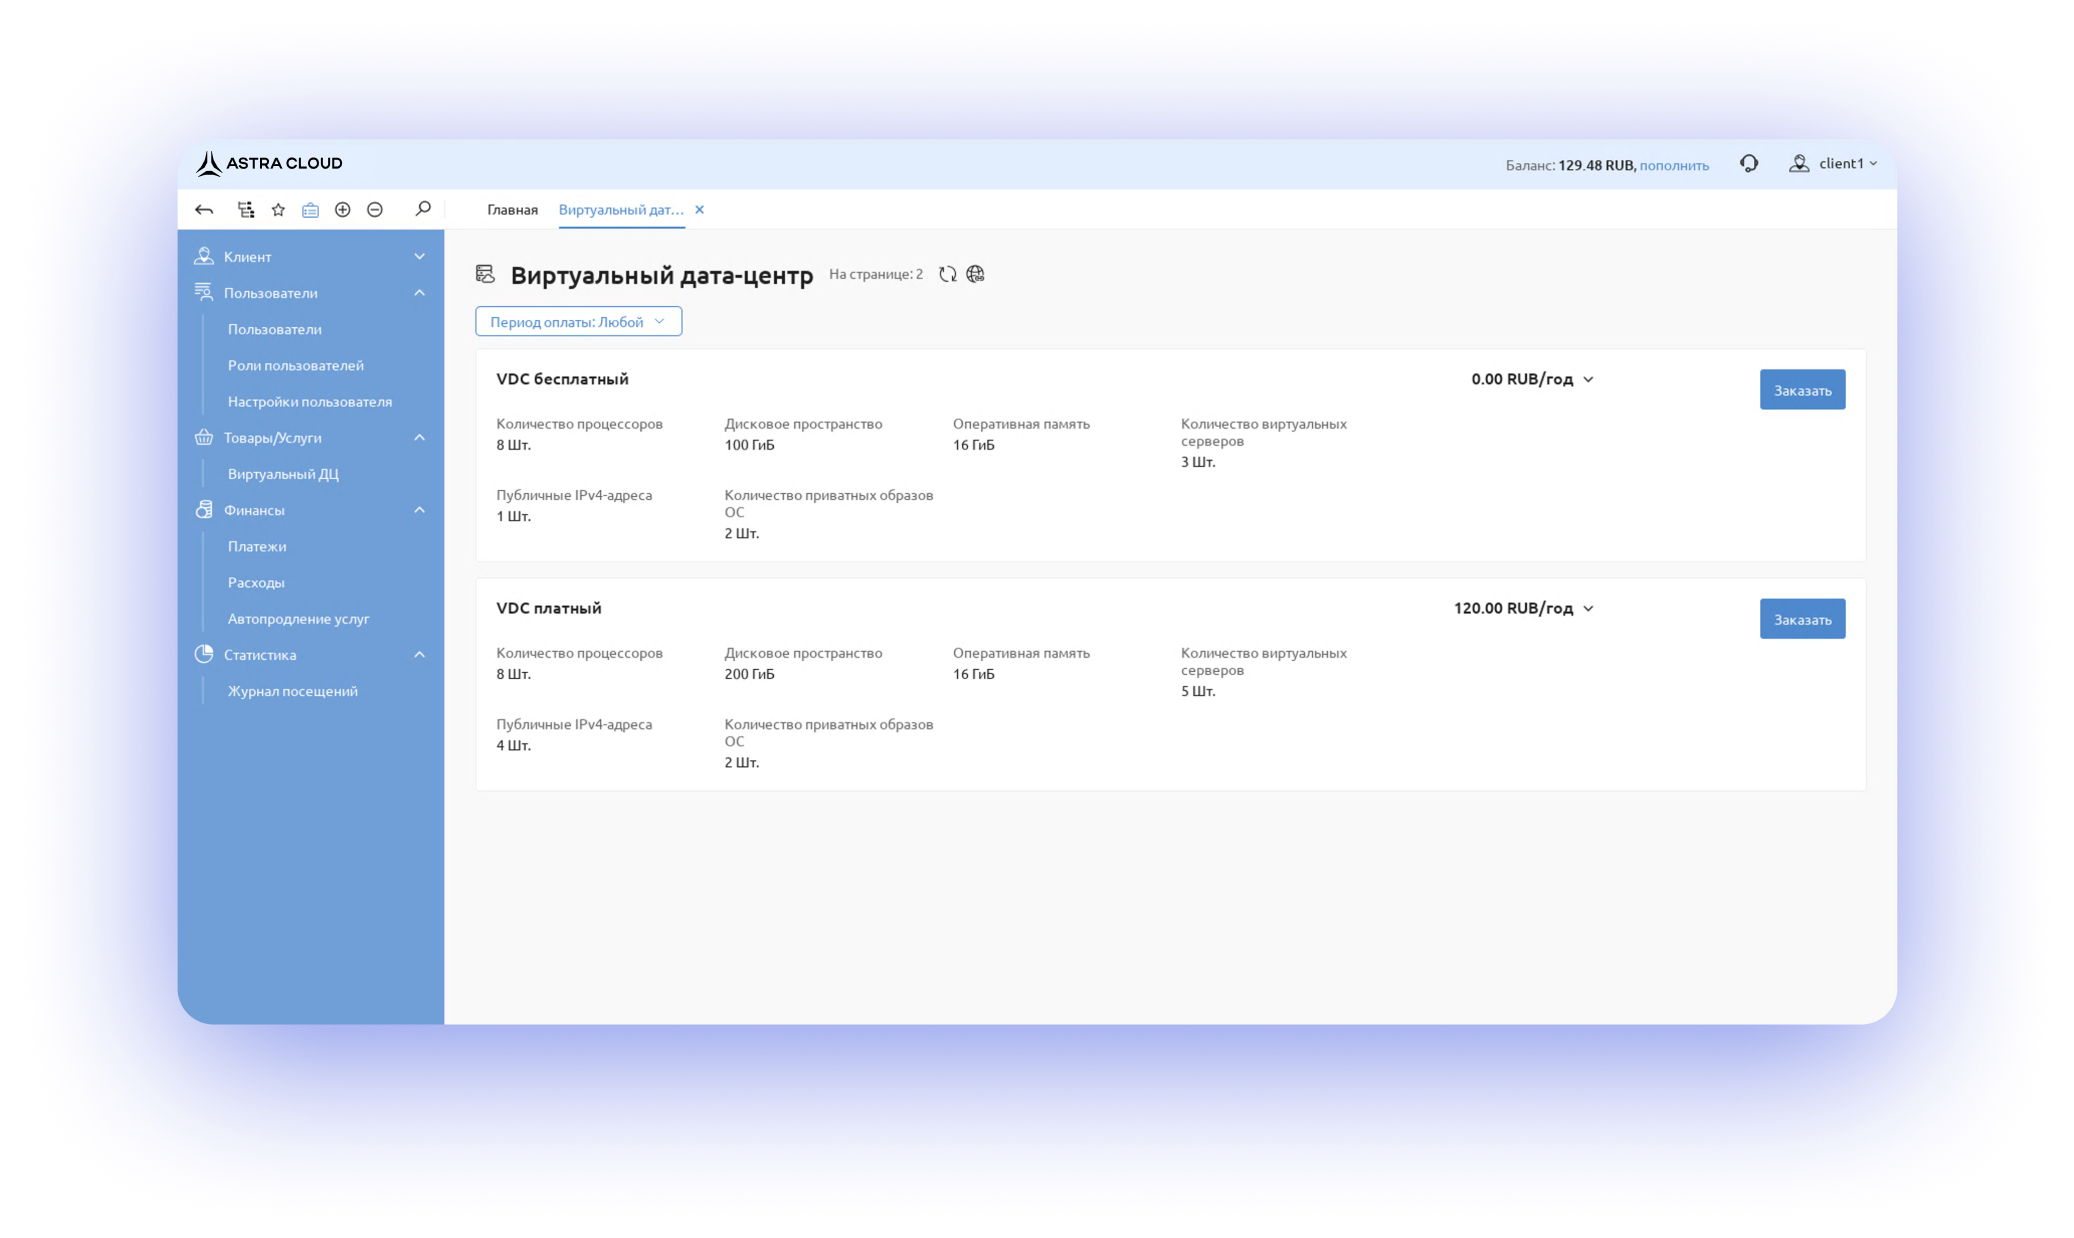Click the VDC платный plan title
The width and height of the screenshot is (2074, 1238).
coord(549,608)
